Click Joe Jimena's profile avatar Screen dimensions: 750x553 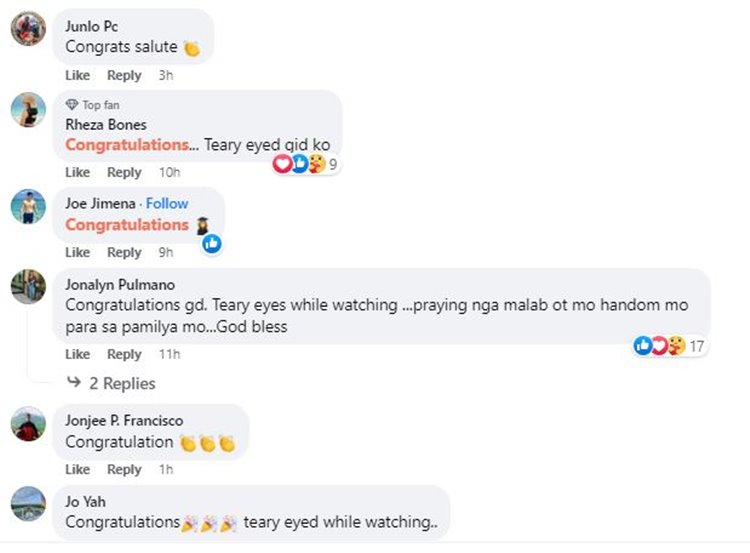(x=28, y=206)
